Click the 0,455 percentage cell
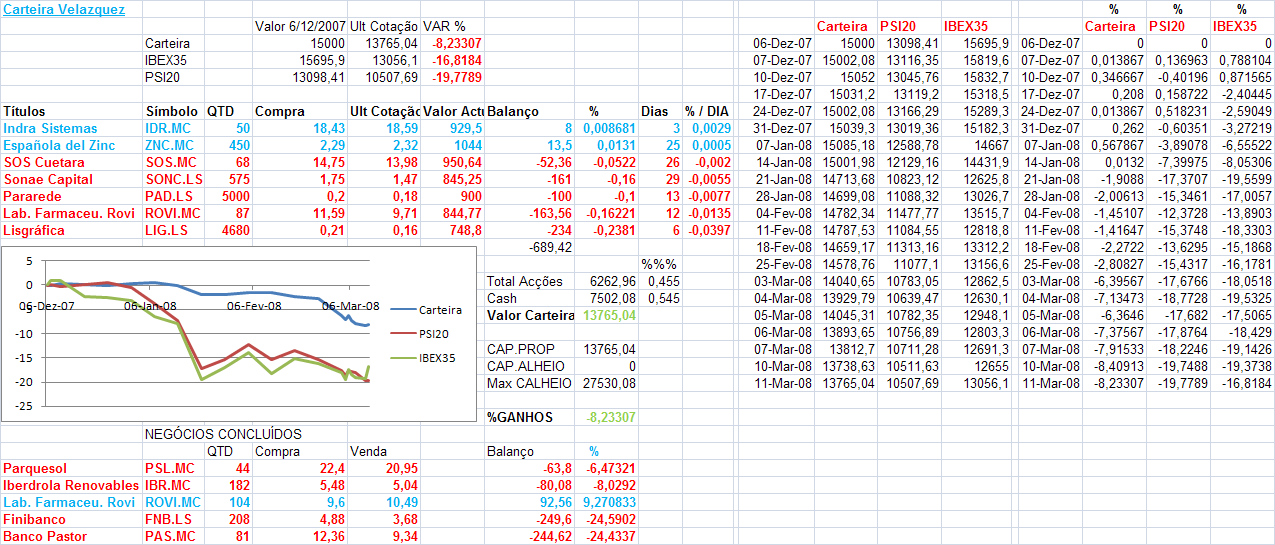 [664, 281]
